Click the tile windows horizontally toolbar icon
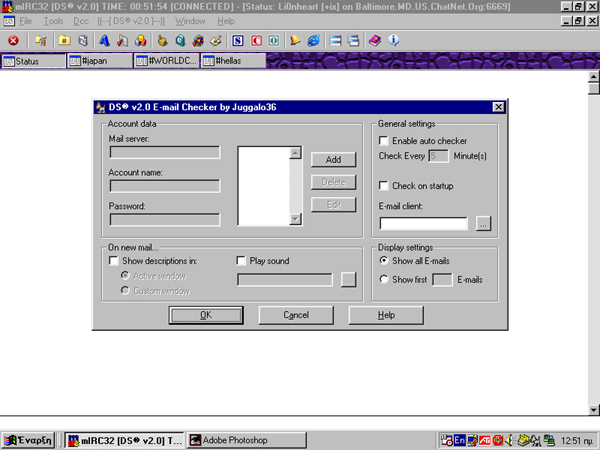The height and width of the screenshot is (450, 600). [335, 41]
